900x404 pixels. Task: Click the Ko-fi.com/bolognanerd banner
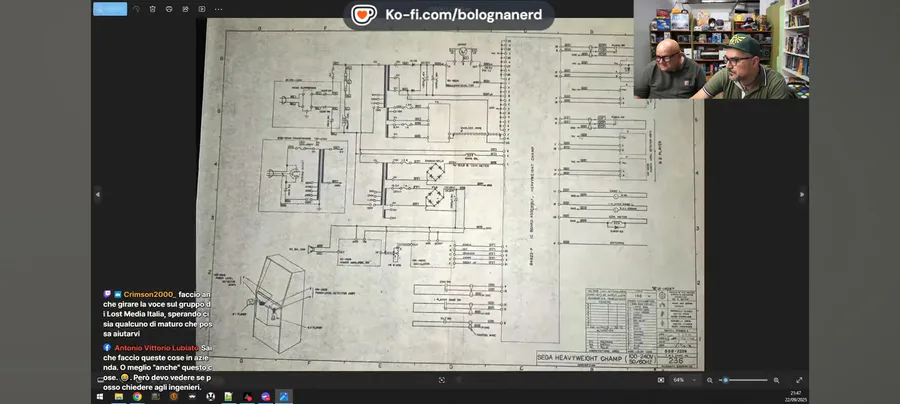click(x=449, y=15)
